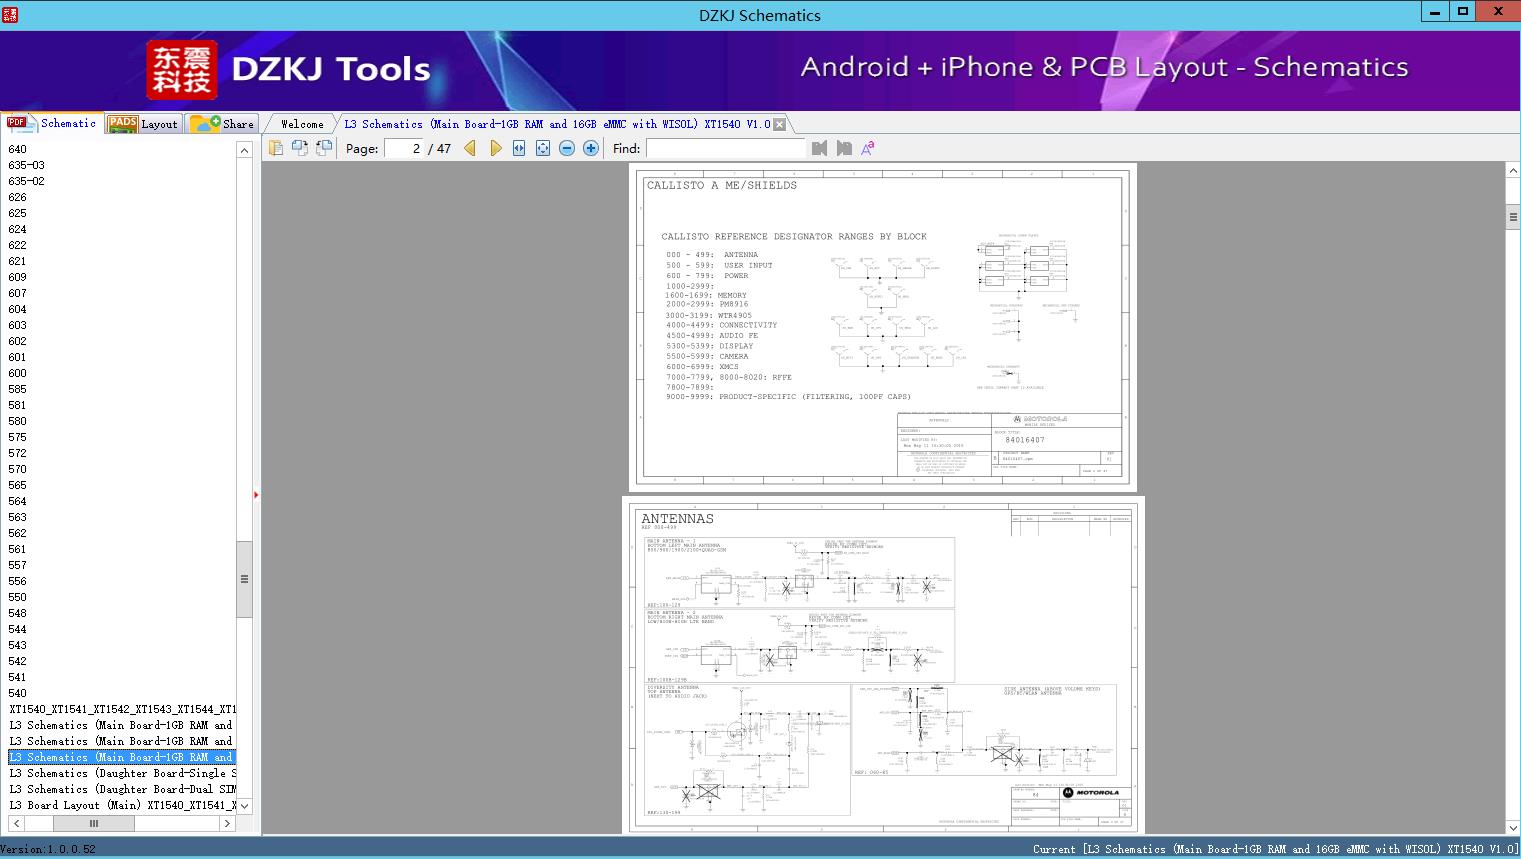This screenshot has height=859, width=1521.
Task: Zoom in with the plus icon
Action: [x=591, y=148]
